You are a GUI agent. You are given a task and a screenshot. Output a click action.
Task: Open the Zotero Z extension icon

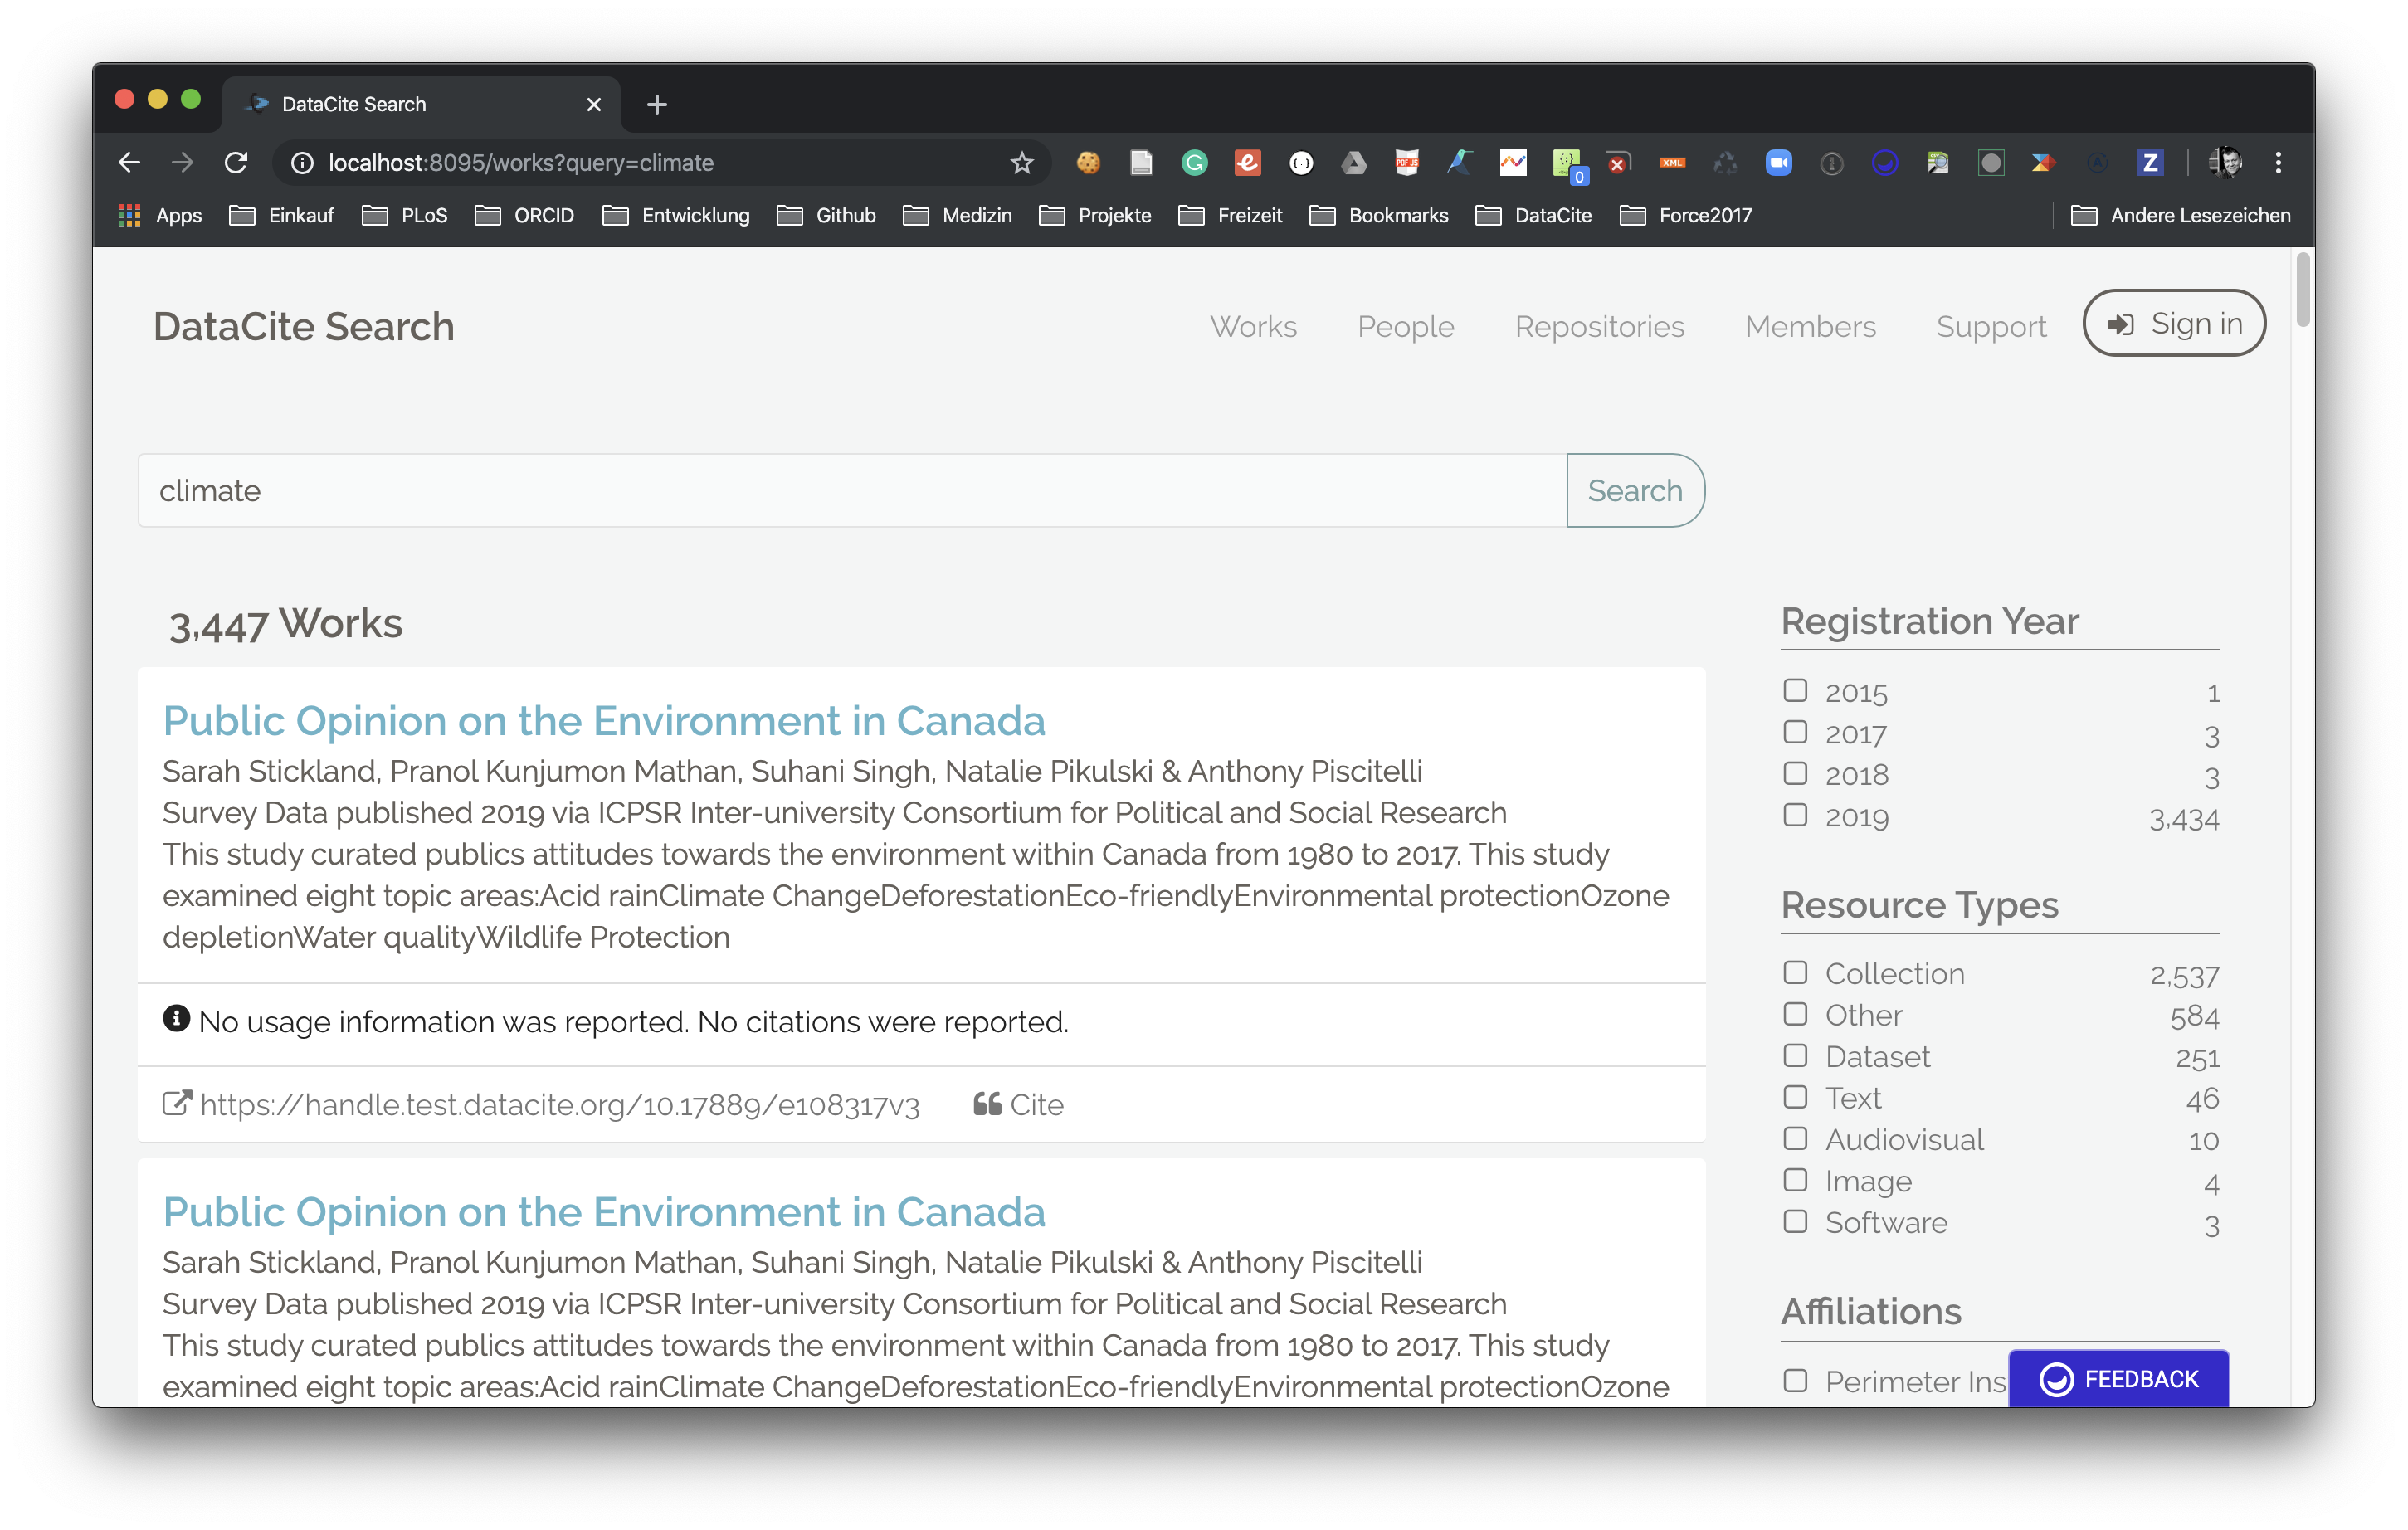coord(2149,163)
